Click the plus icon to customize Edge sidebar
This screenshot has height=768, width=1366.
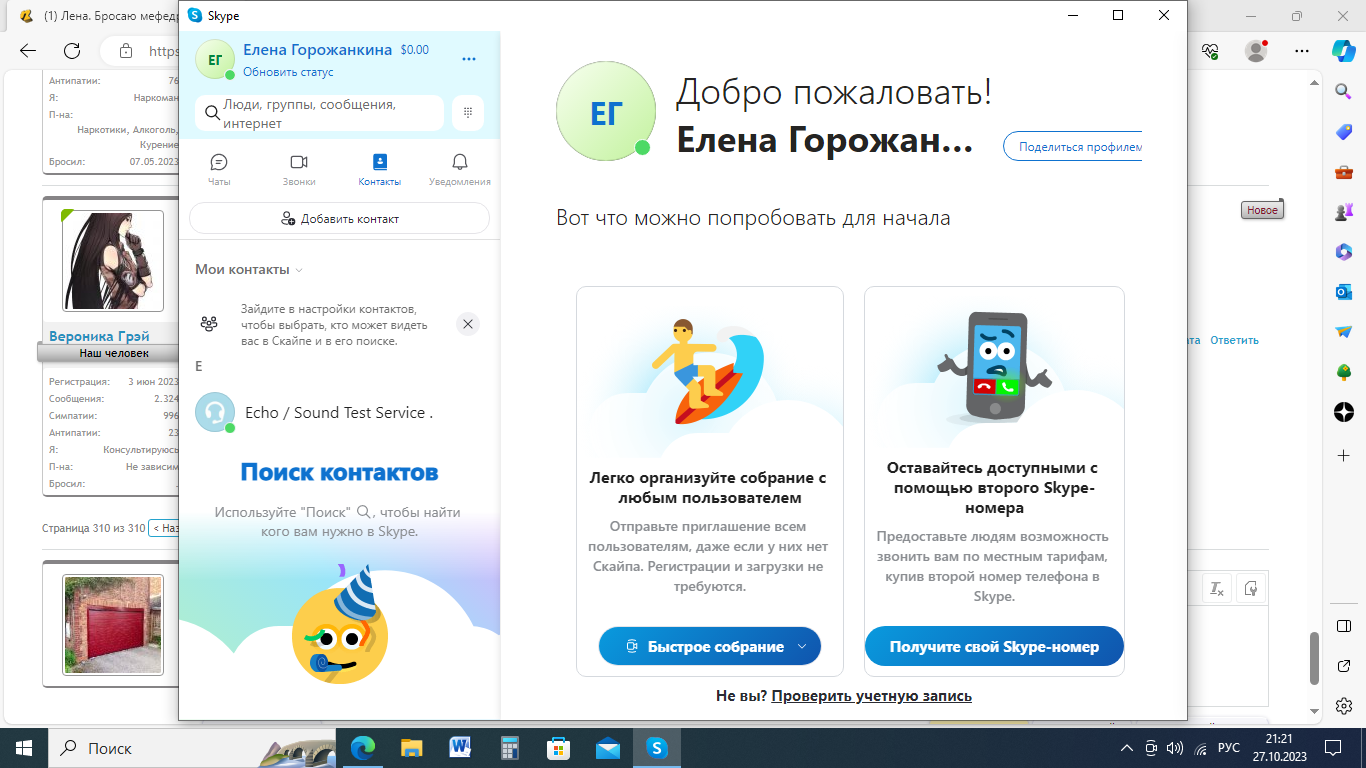coord(1344,455)
